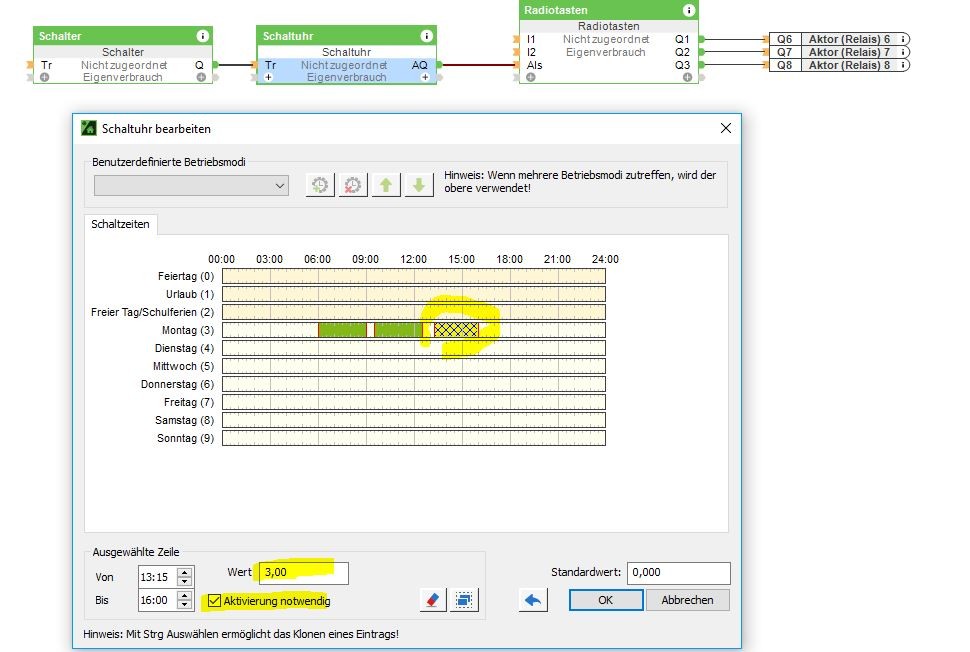This screenshot has height=652, width=970.
Task: Click the blue undo arrow button
Action: 533,600
